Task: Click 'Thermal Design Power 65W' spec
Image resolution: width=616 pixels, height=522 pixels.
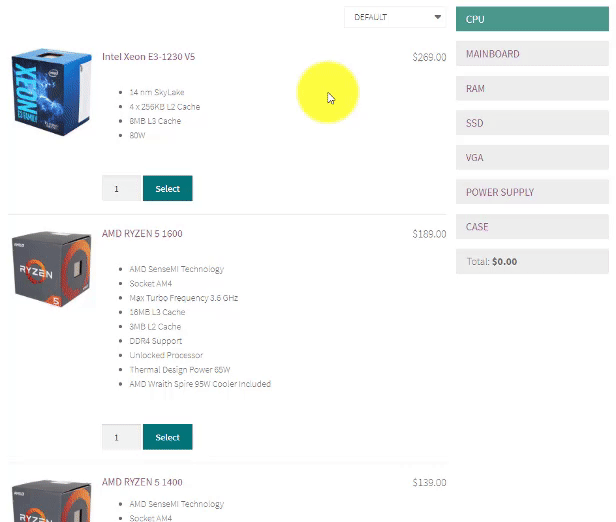Action: pos(180,370)
